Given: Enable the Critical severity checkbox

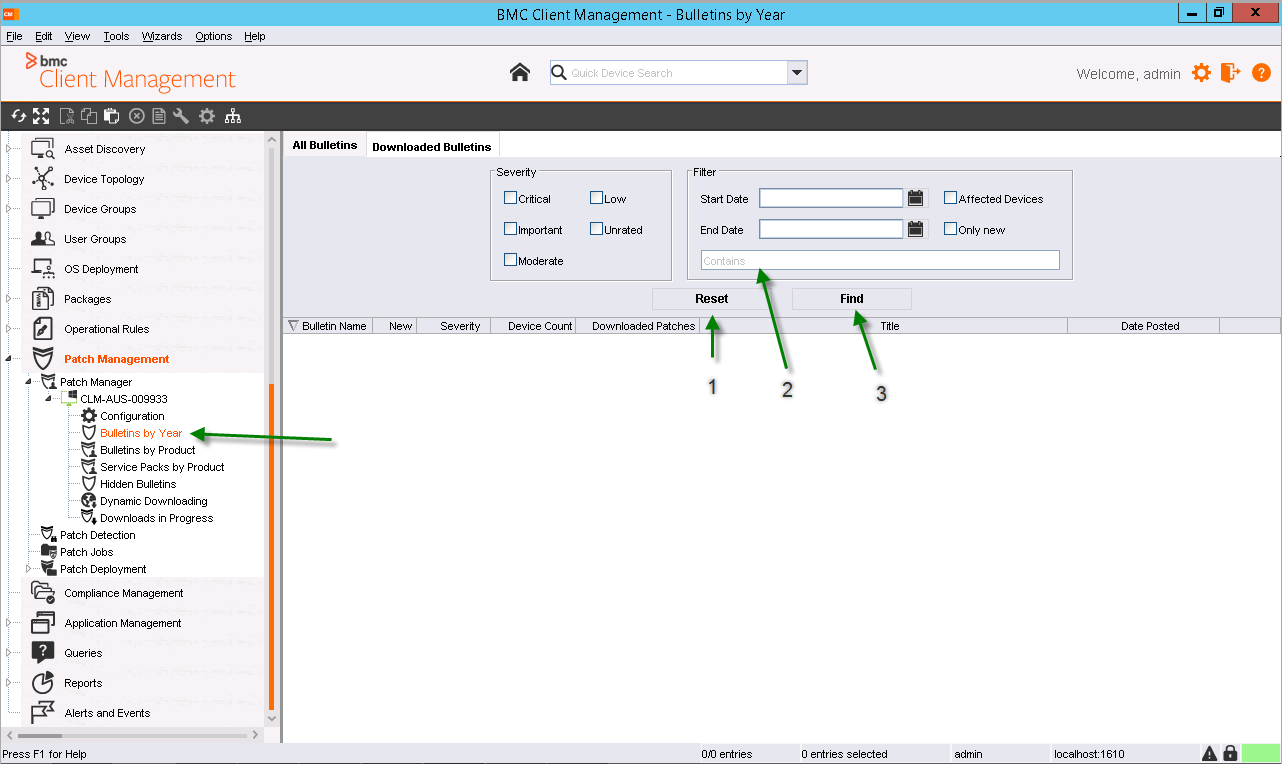Looking at the screenshot, I should click(x=511, y=198).
